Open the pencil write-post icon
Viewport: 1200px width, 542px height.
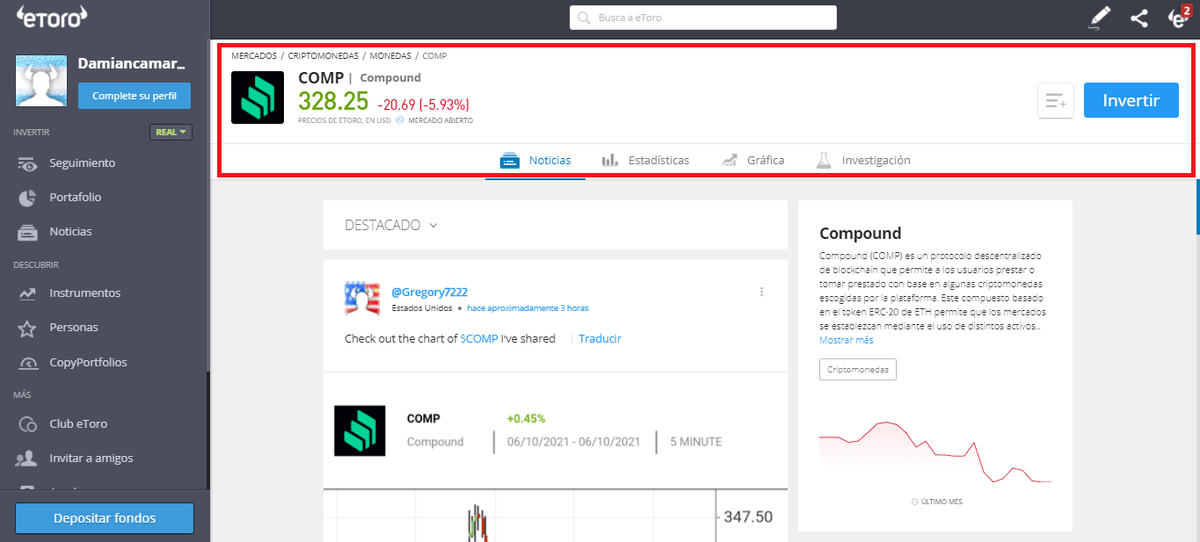pyautogui.click(x=1100, y=16)
